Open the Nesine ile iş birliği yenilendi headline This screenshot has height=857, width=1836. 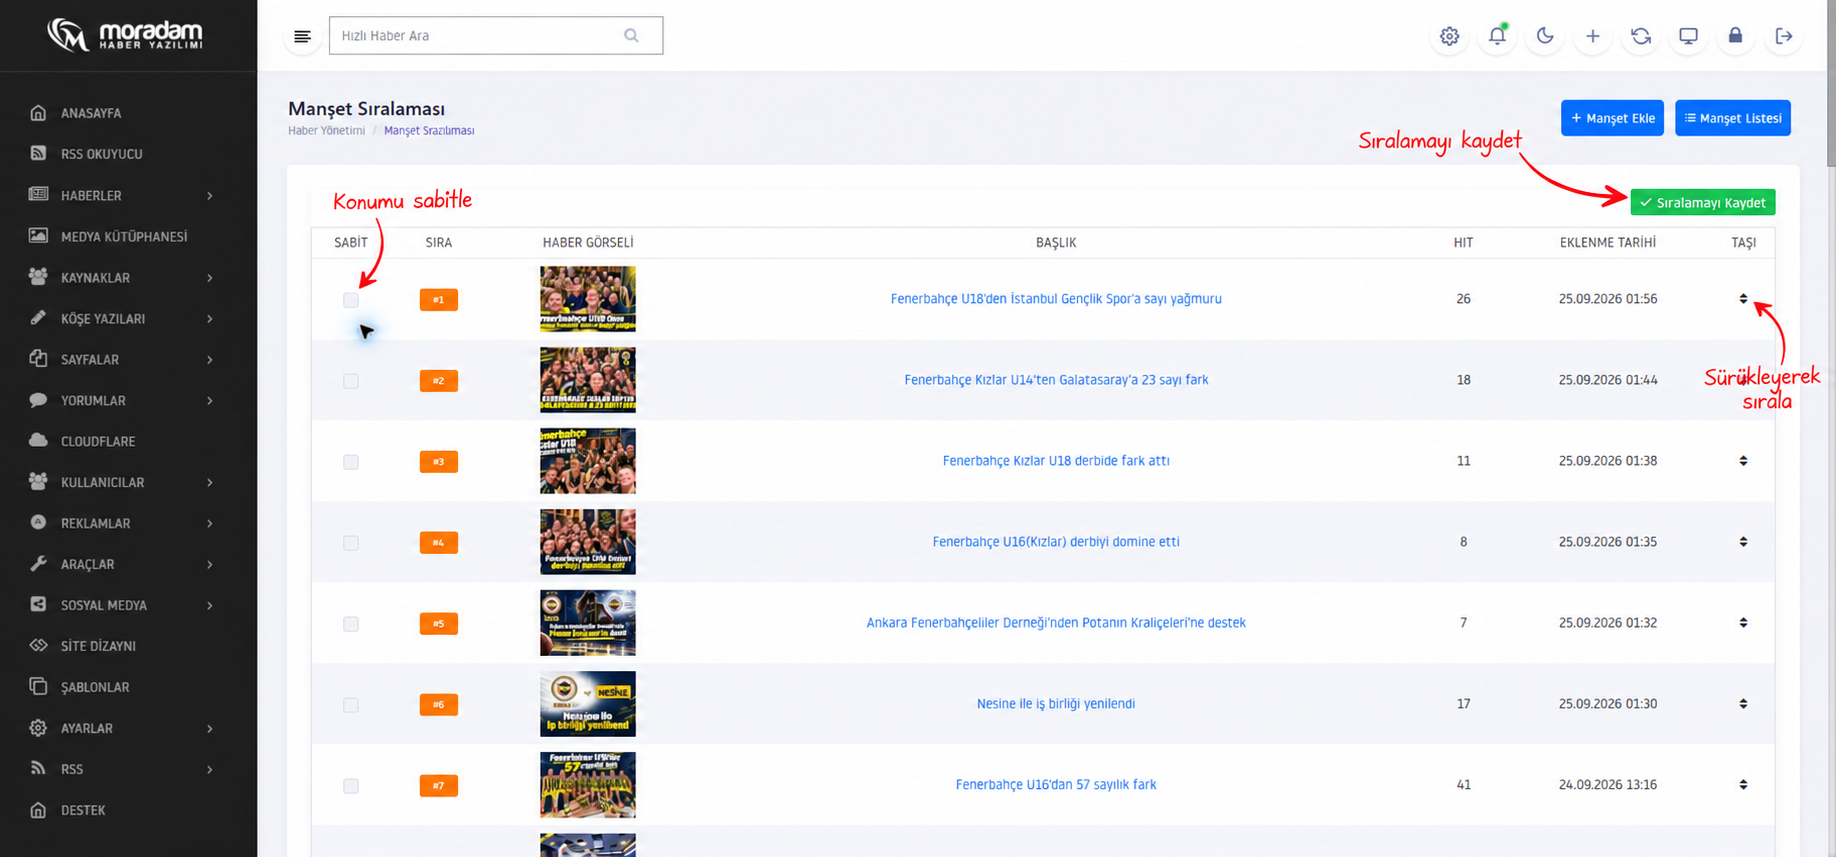(x=1056, y=704)
